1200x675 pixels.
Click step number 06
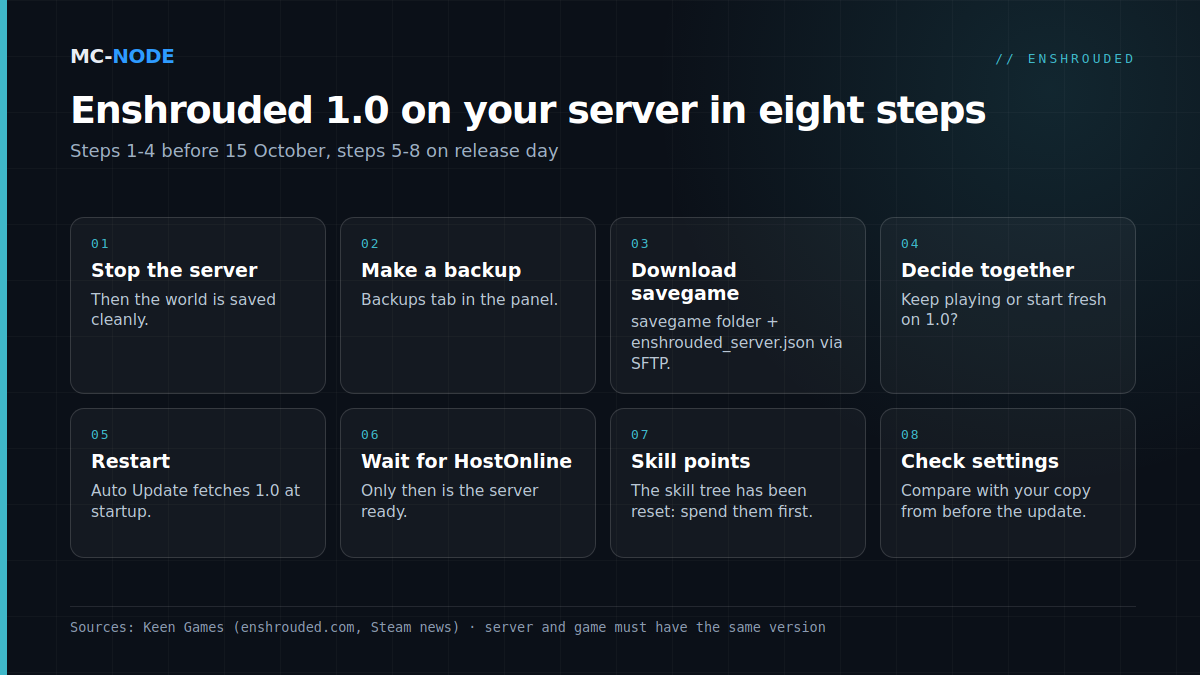pyautogui.click(x=370, y=435)
